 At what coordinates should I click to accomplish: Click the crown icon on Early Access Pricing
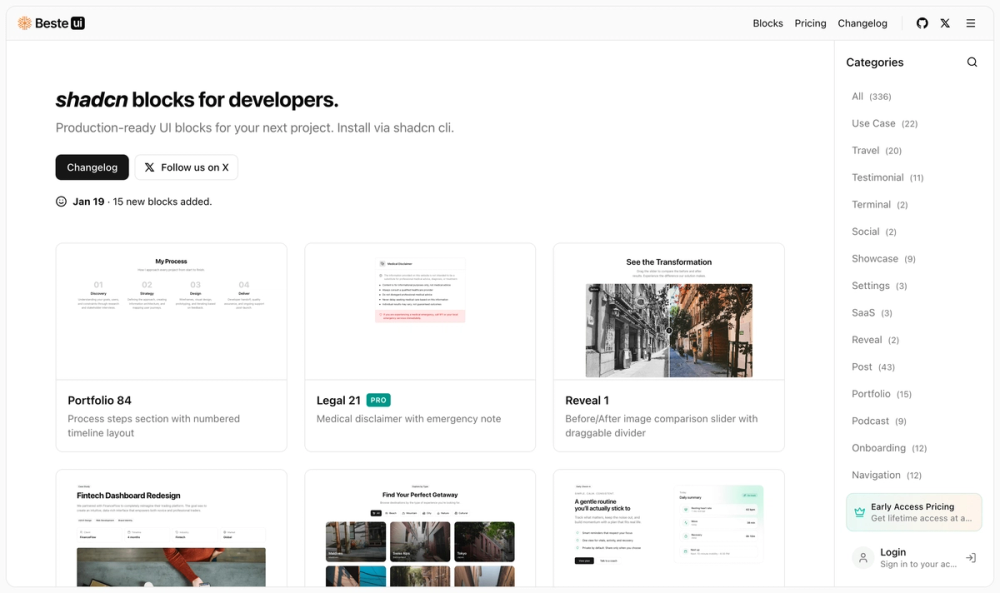tap(860, 511)
